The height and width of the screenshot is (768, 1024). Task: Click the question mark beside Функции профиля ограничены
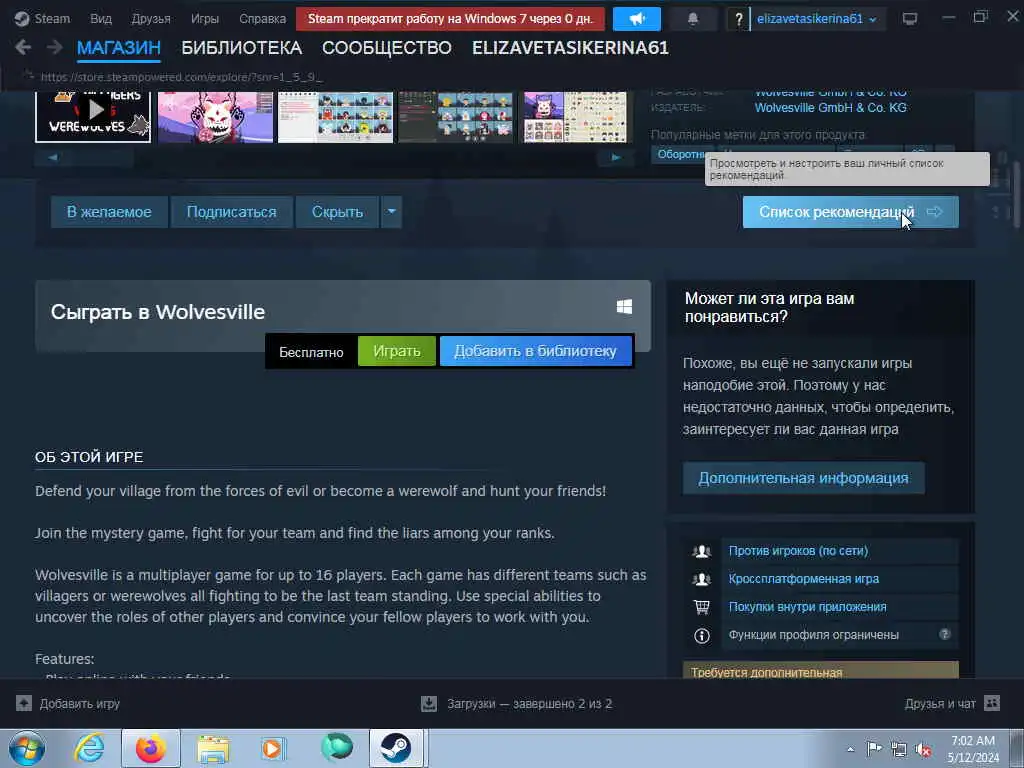point(944,634)
